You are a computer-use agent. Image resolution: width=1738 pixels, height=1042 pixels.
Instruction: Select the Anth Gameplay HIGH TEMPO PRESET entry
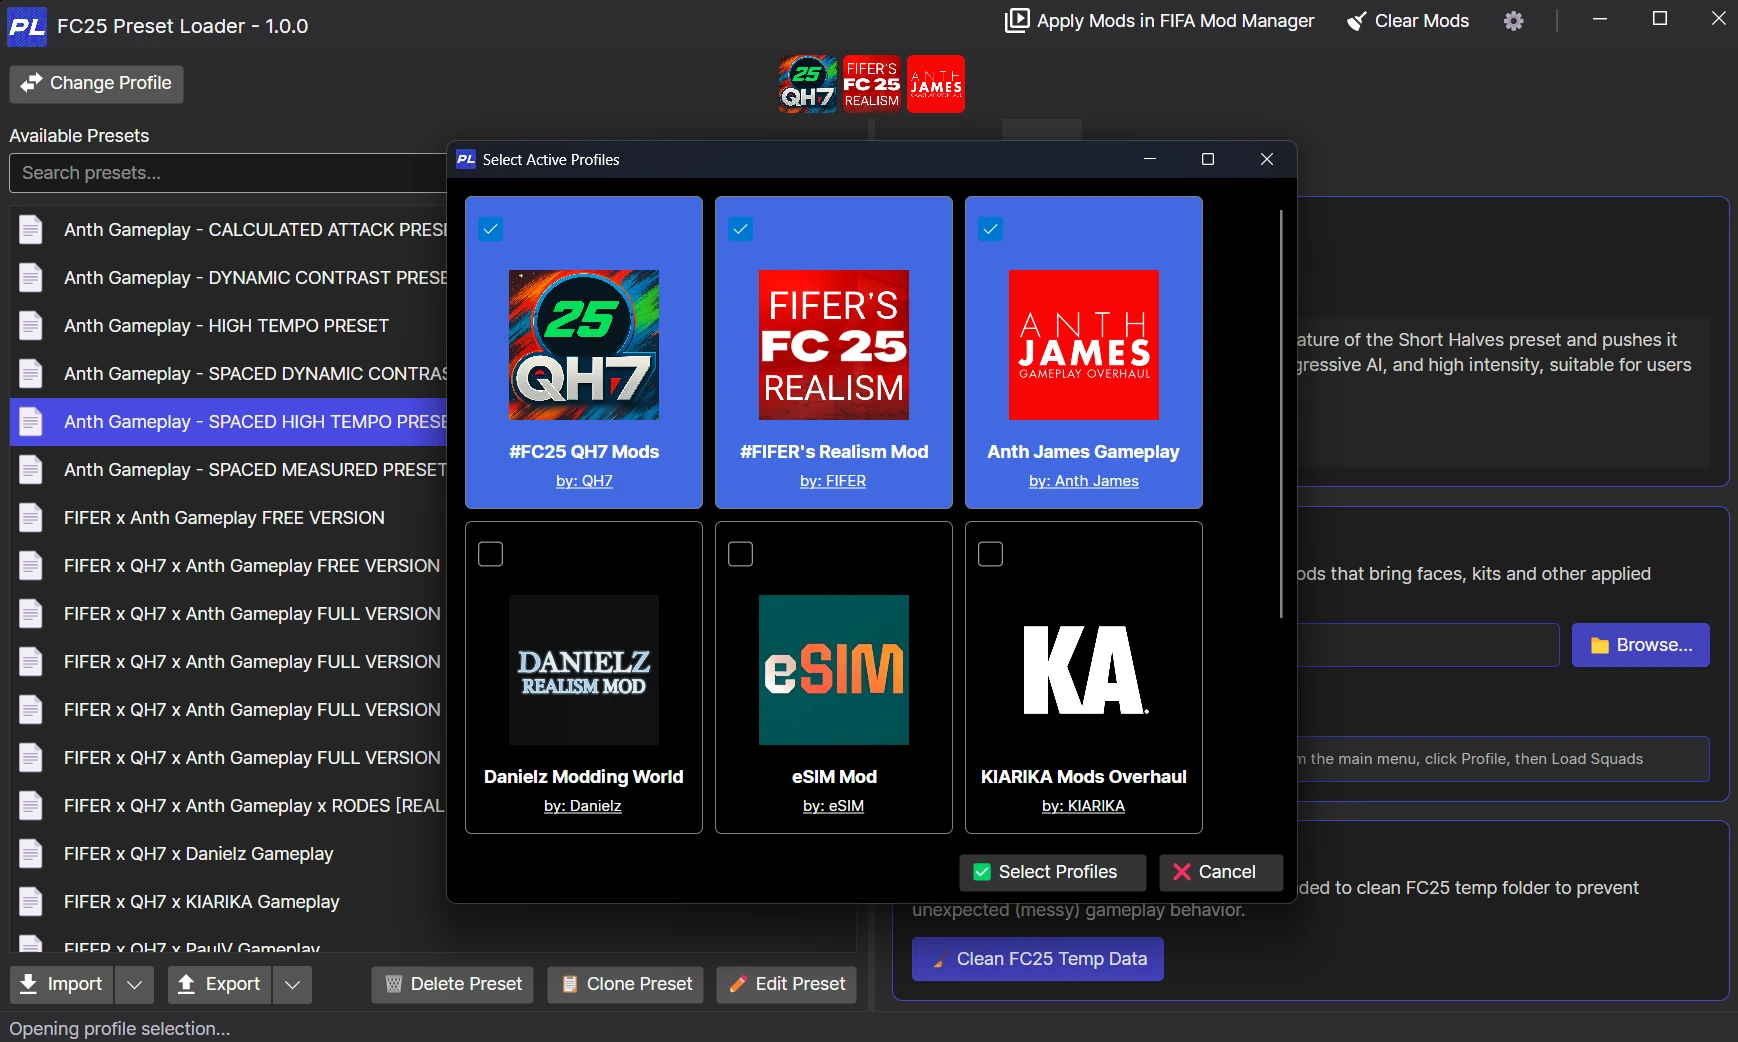226,325
